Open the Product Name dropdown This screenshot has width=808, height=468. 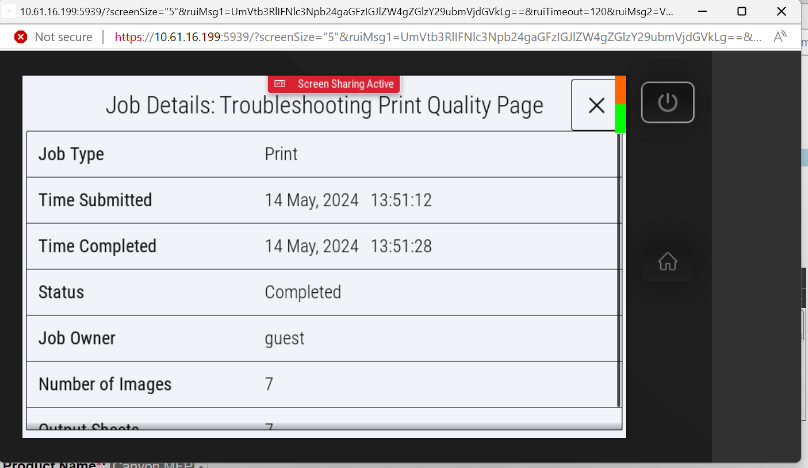pyautogui.click(x=201, y=465)
